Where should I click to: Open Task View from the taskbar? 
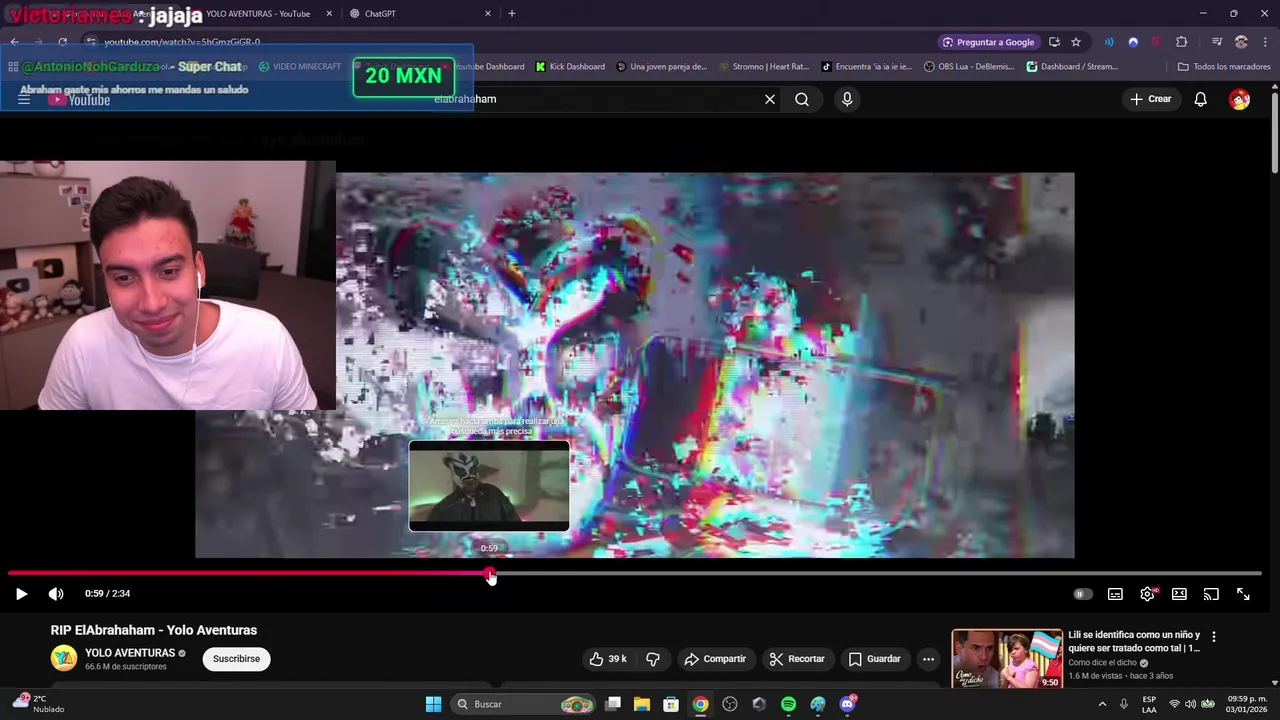click(613, 704)
